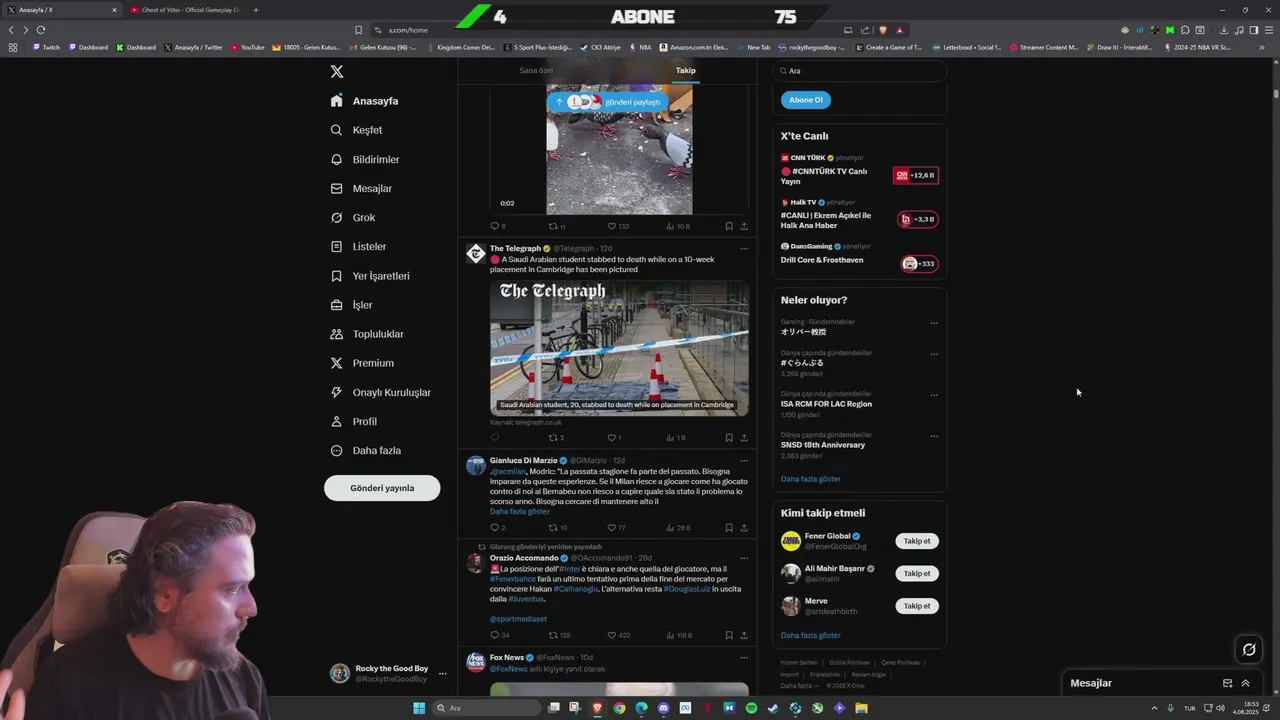
Task: Open account menu dots beside Rocky the Good Boy
Action: (442, 674)
